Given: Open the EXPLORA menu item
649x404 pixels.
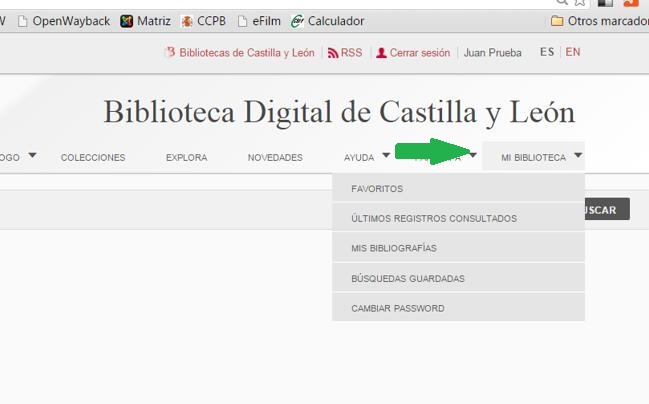Looking at the screenshot, I should click(x=187, y=158).
